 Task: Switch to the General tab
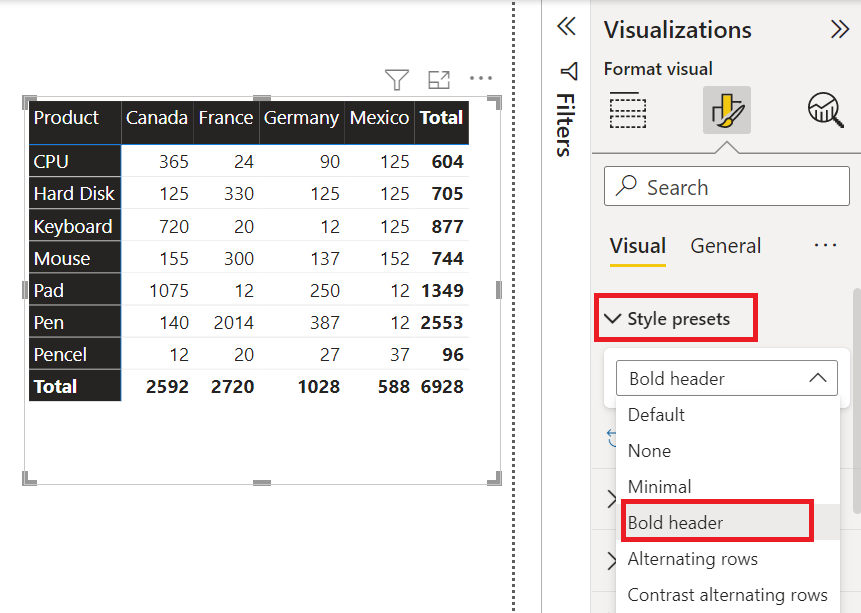coord(725,246)
